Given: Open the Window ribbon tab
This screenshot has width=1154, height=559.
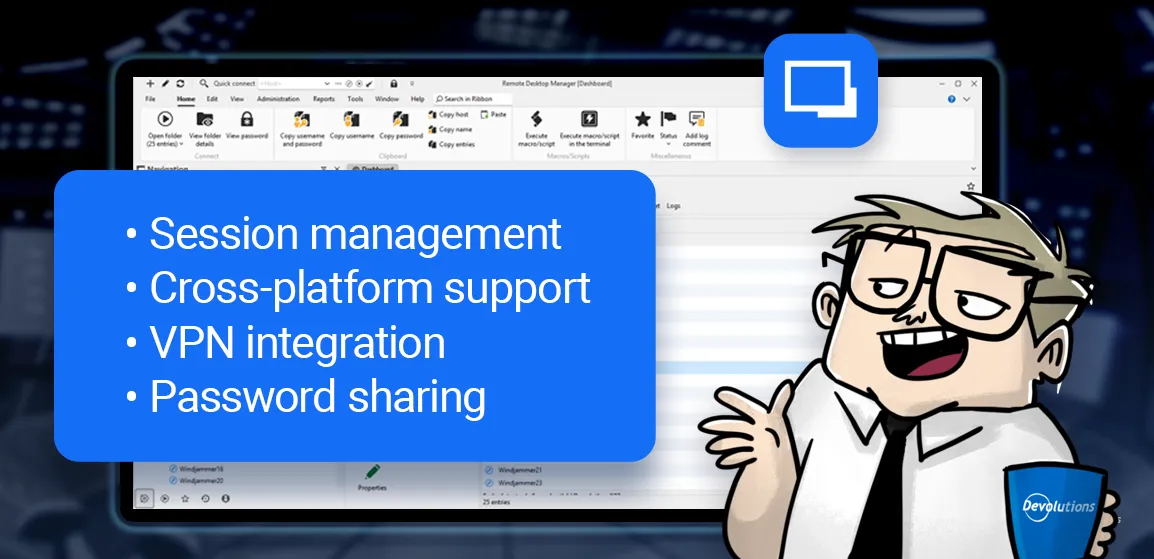Looking at the screenshot, I should coord(387,99).
